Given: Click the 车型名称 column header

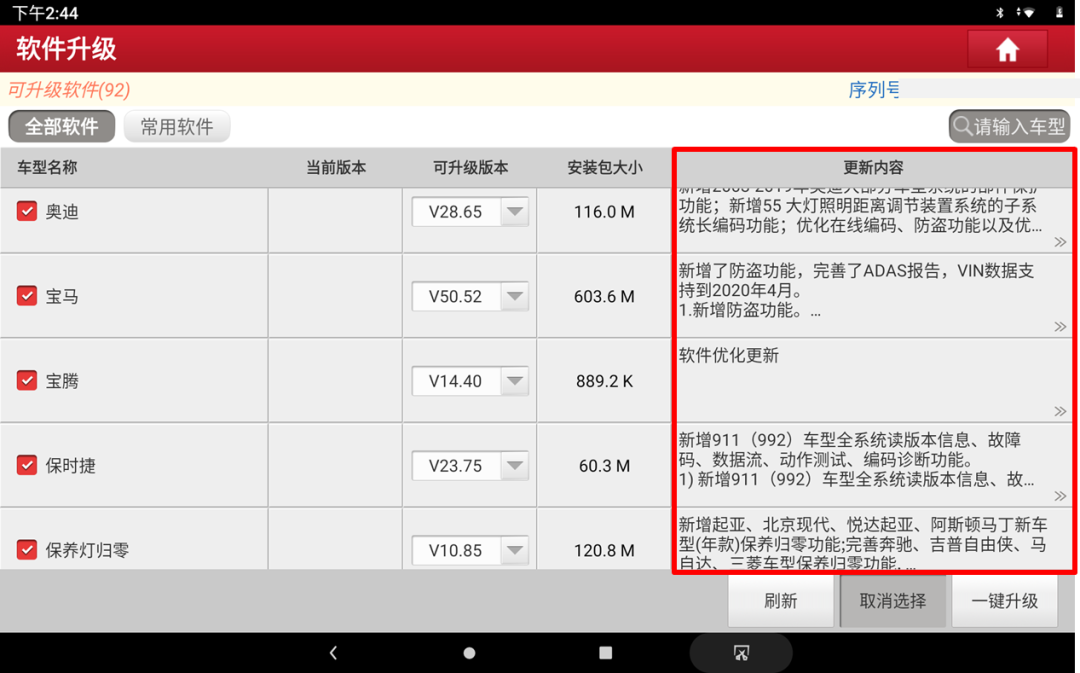Looking at the screenshot, I should (x=48, y=167).
